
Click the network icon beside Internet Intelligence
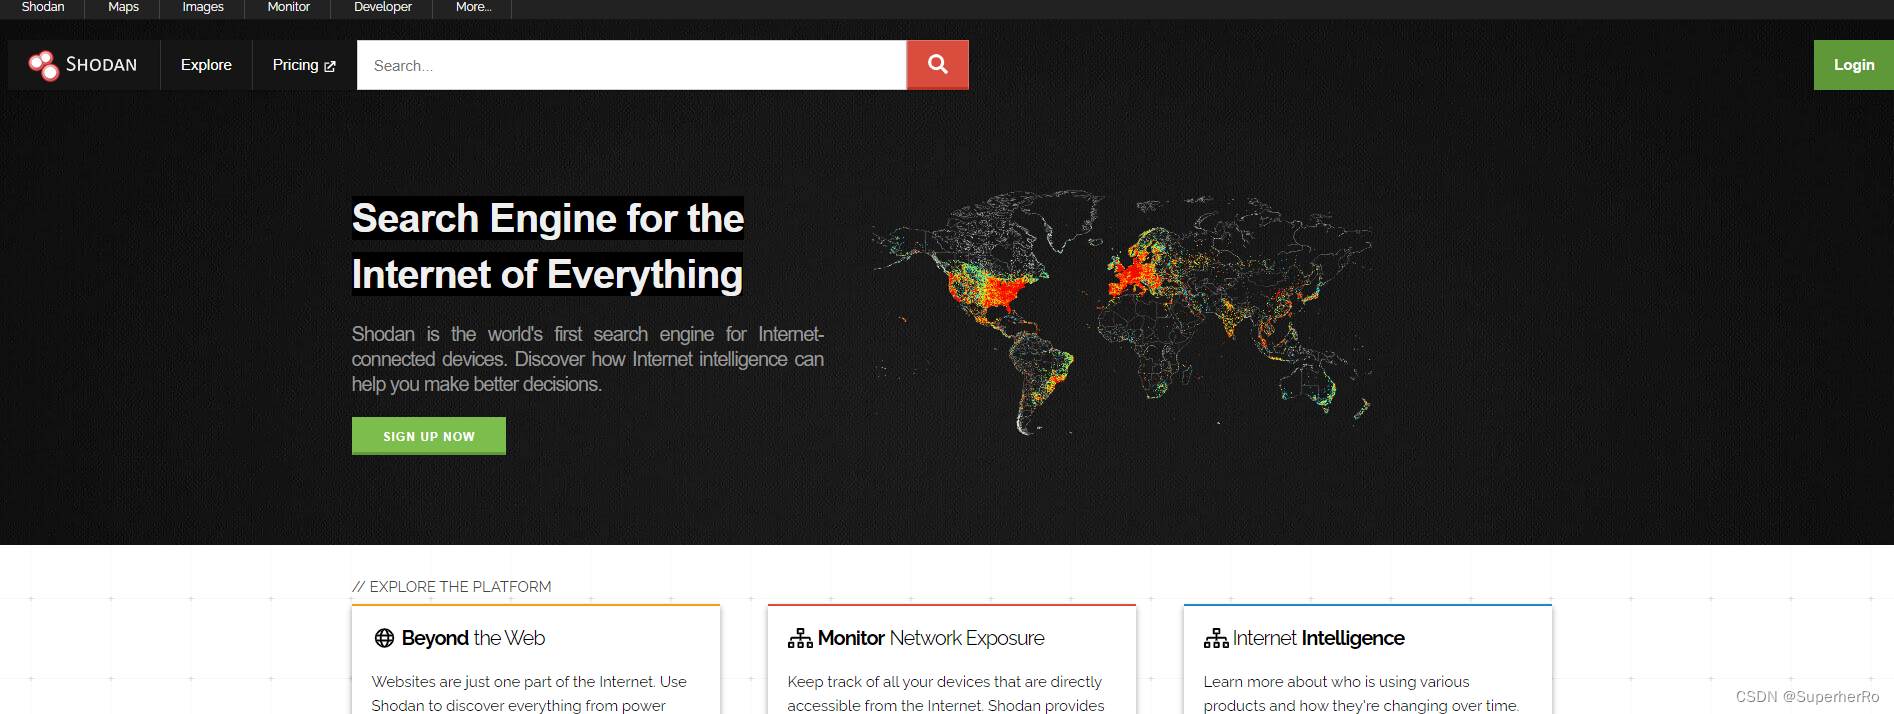pyautogui.click(x=1216, y=638)
